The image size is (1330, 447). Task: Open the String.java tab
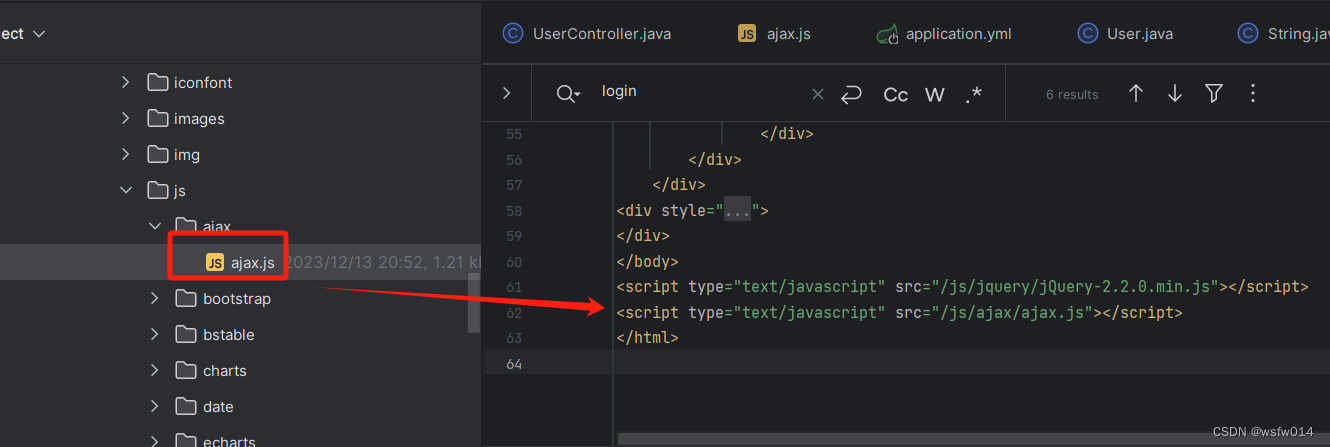[x=1284, y=33]
